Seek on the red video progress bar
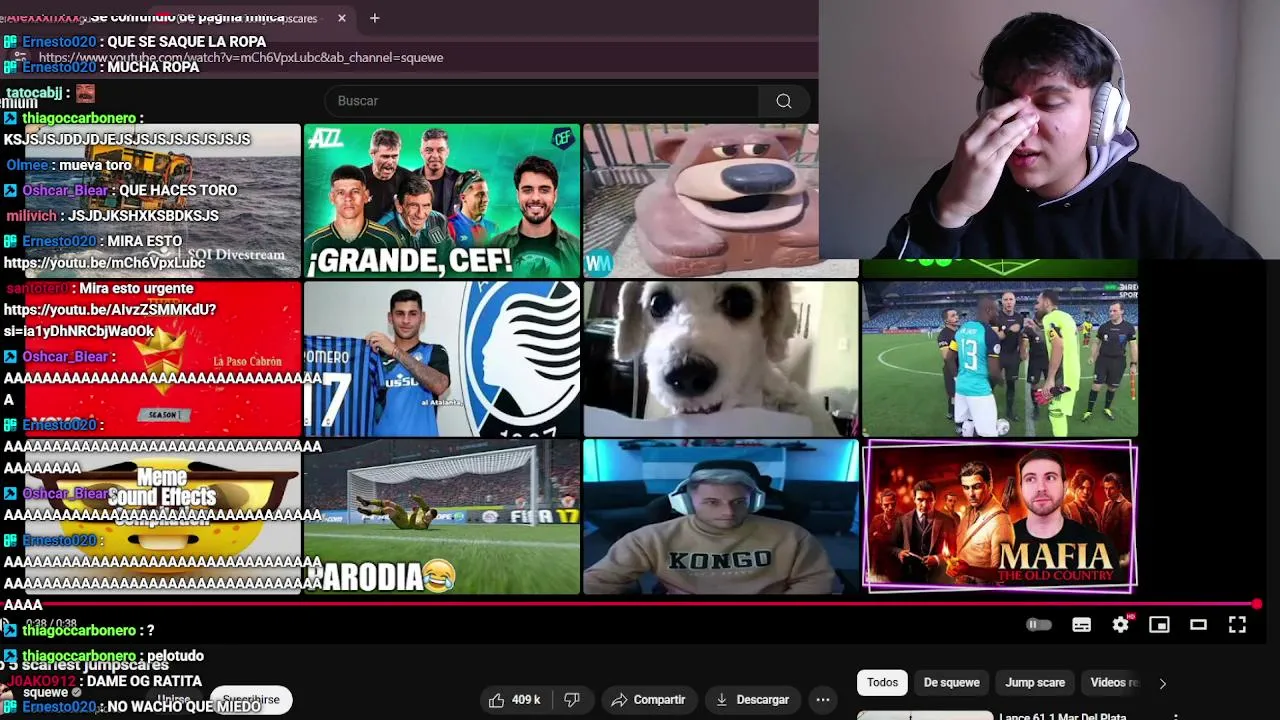 click(630, 604)
